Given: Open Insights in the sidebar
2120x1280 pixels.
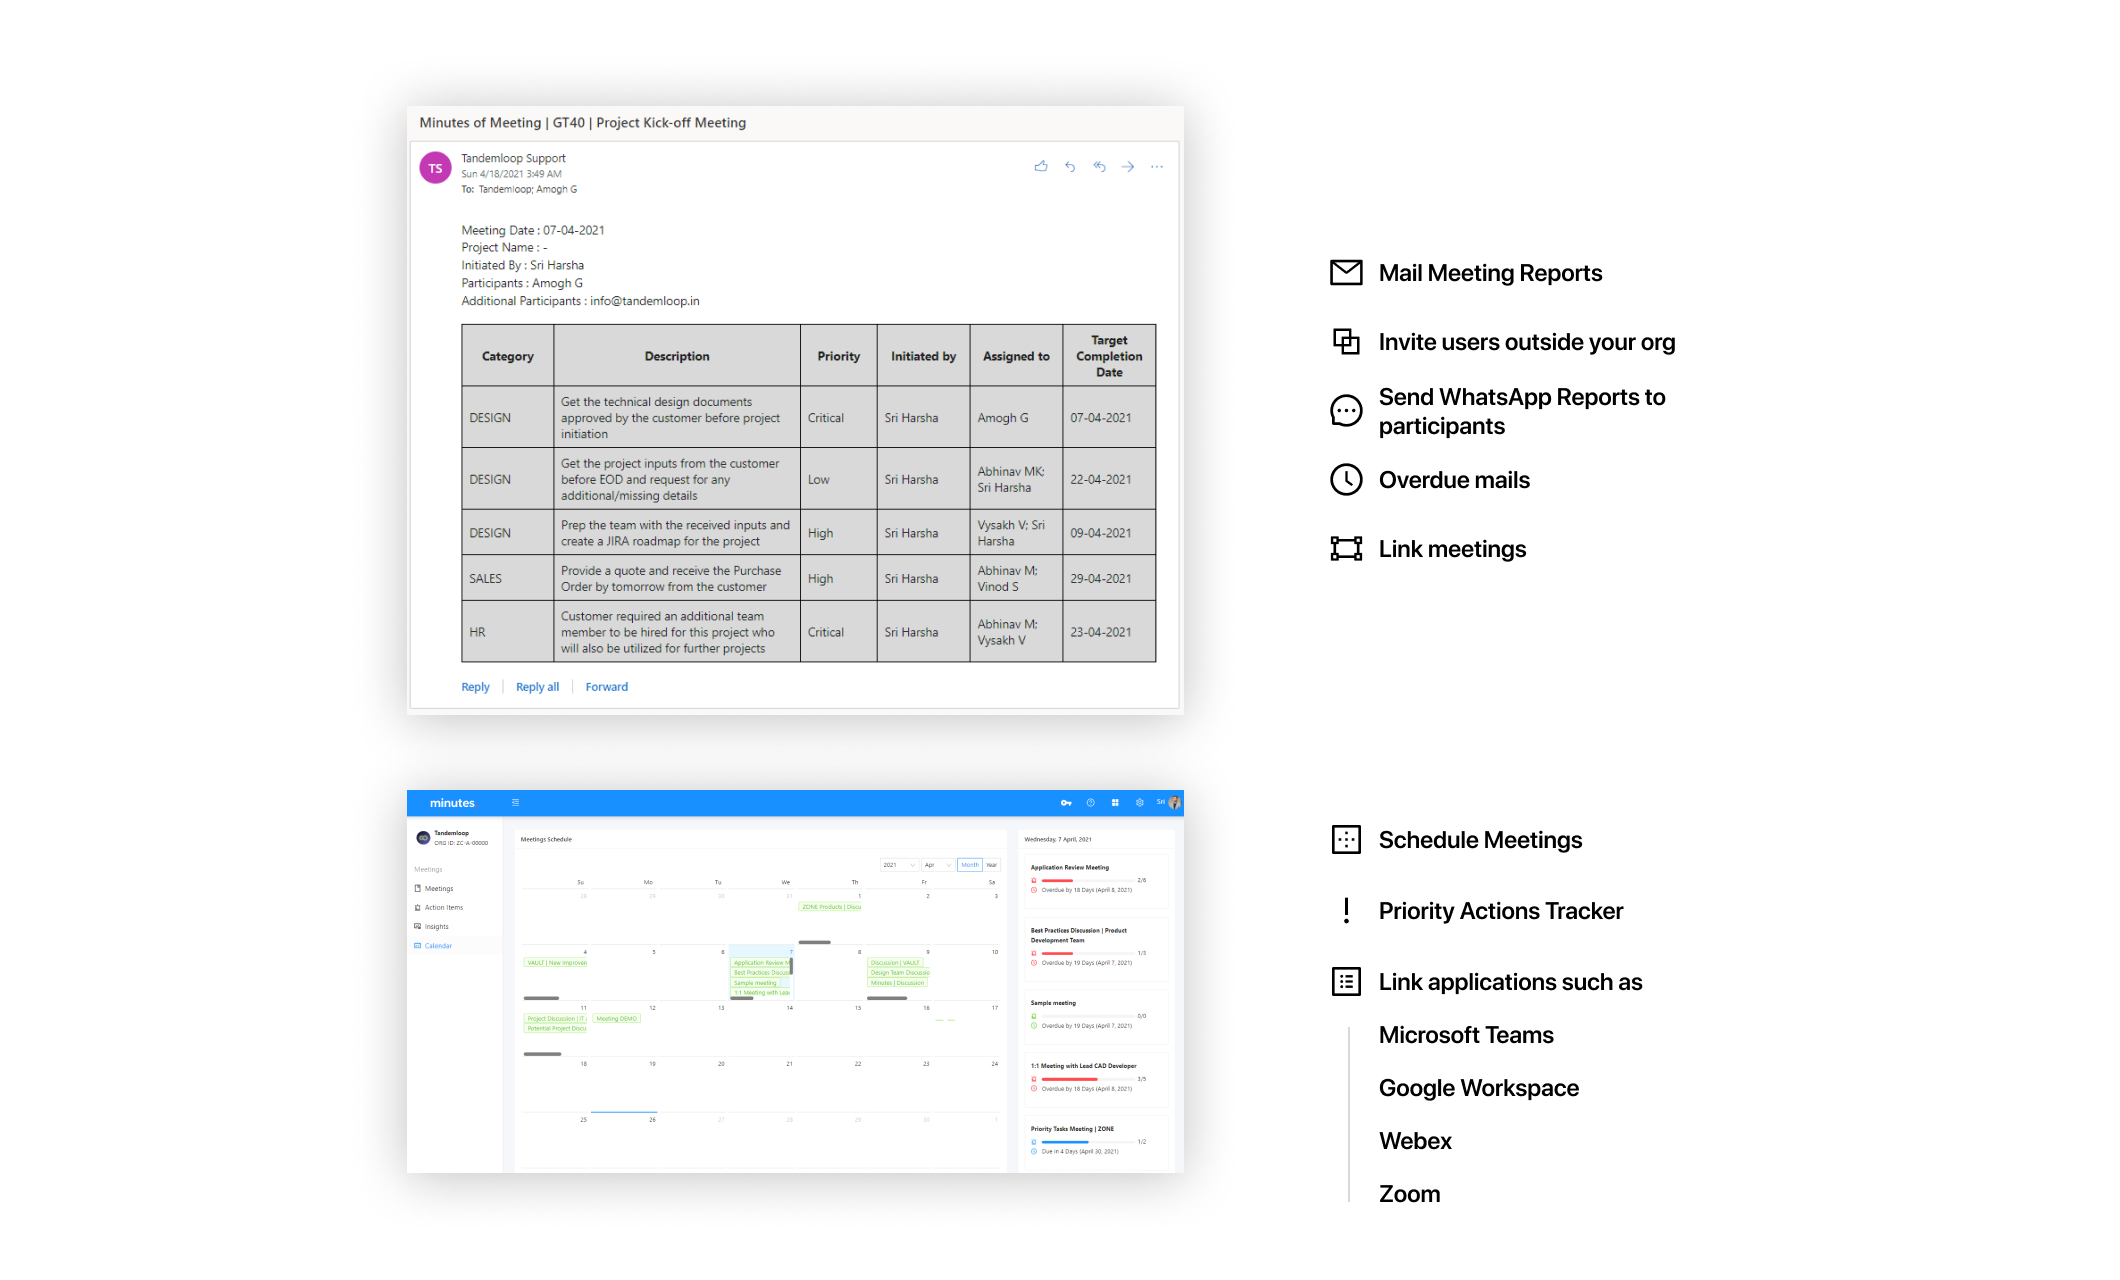Looking at the screenshot, I should (436, 927).
